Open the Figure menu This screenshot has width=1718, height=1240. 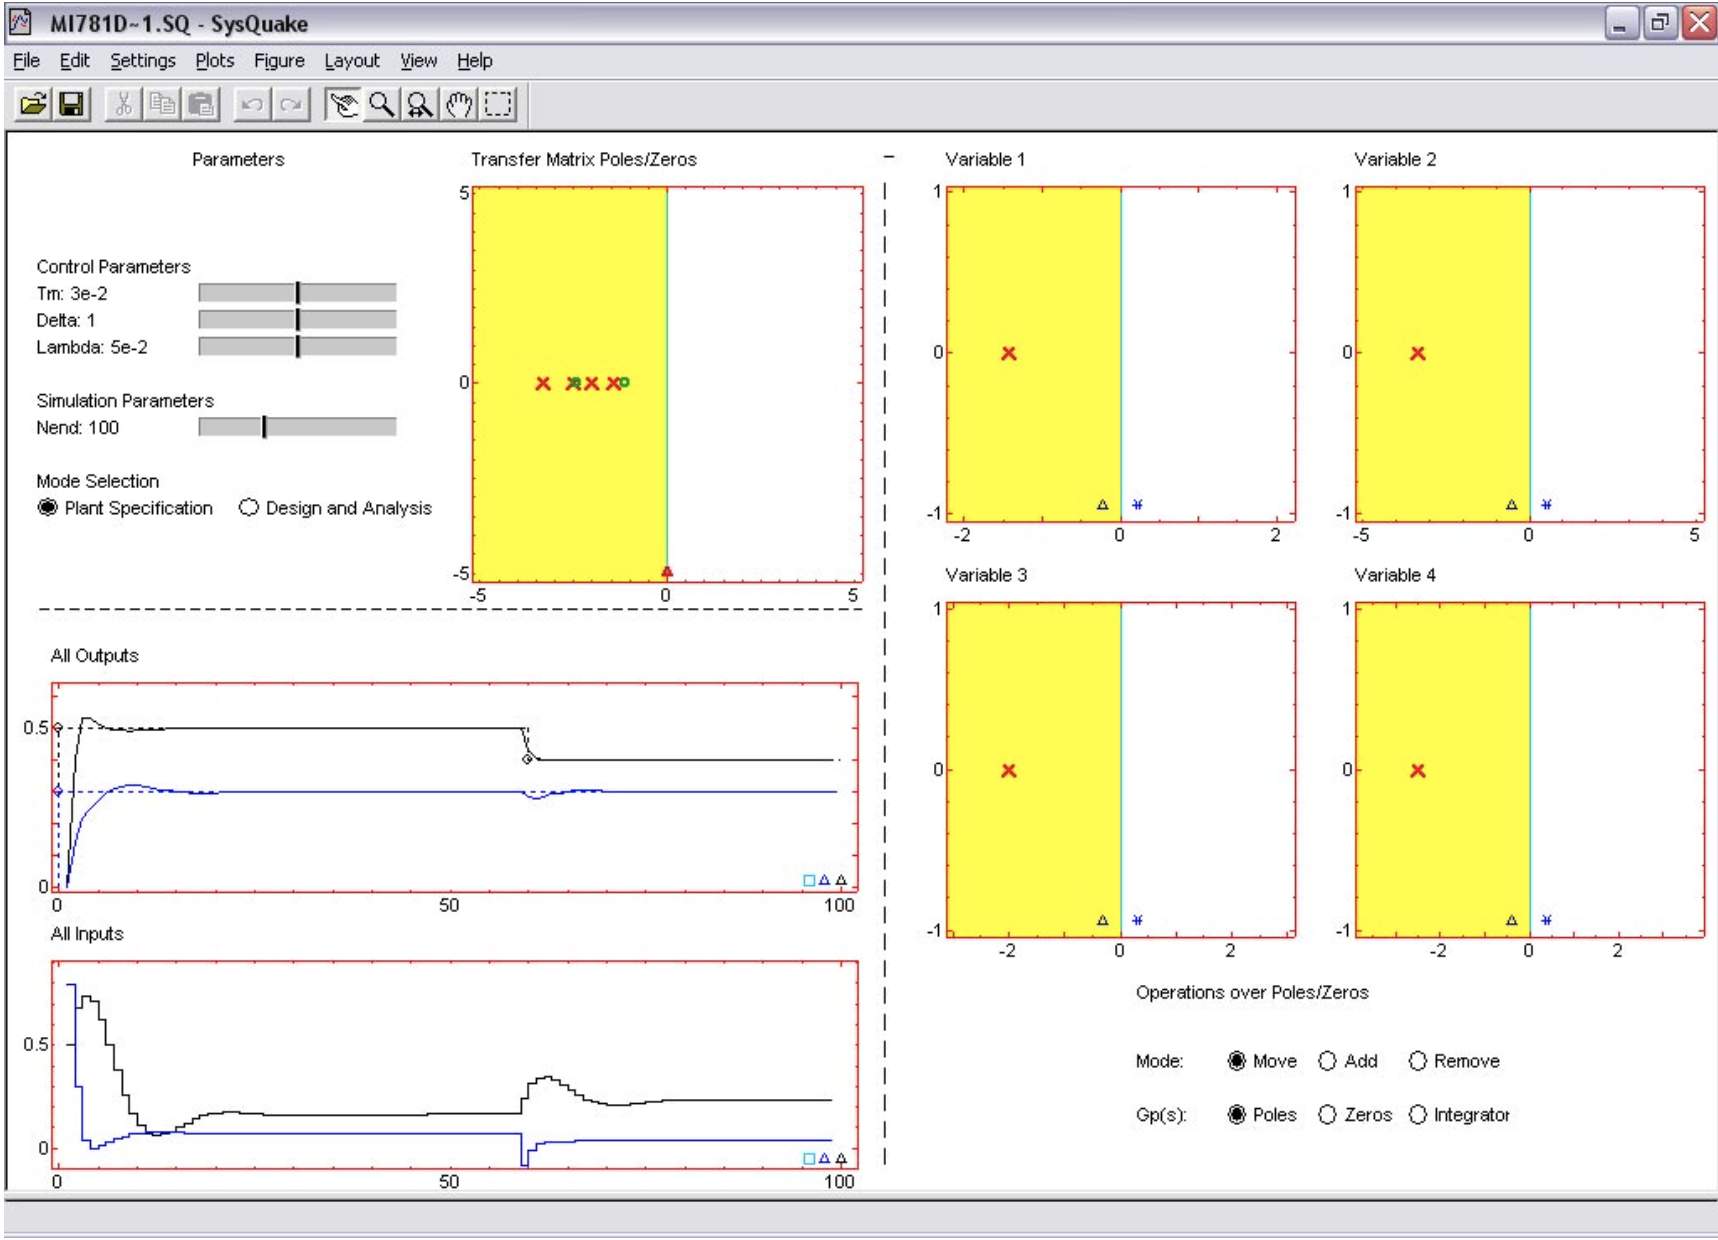279,61
